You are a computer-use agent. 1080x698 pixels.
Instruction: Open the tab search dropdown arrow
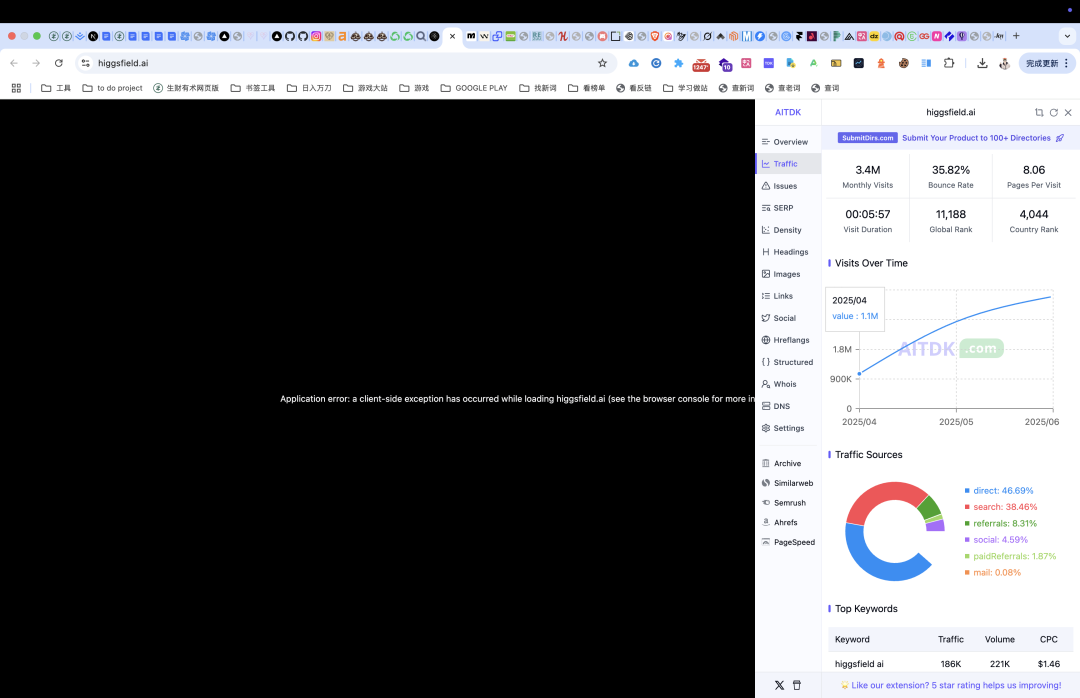click(x=1068, y=36)
